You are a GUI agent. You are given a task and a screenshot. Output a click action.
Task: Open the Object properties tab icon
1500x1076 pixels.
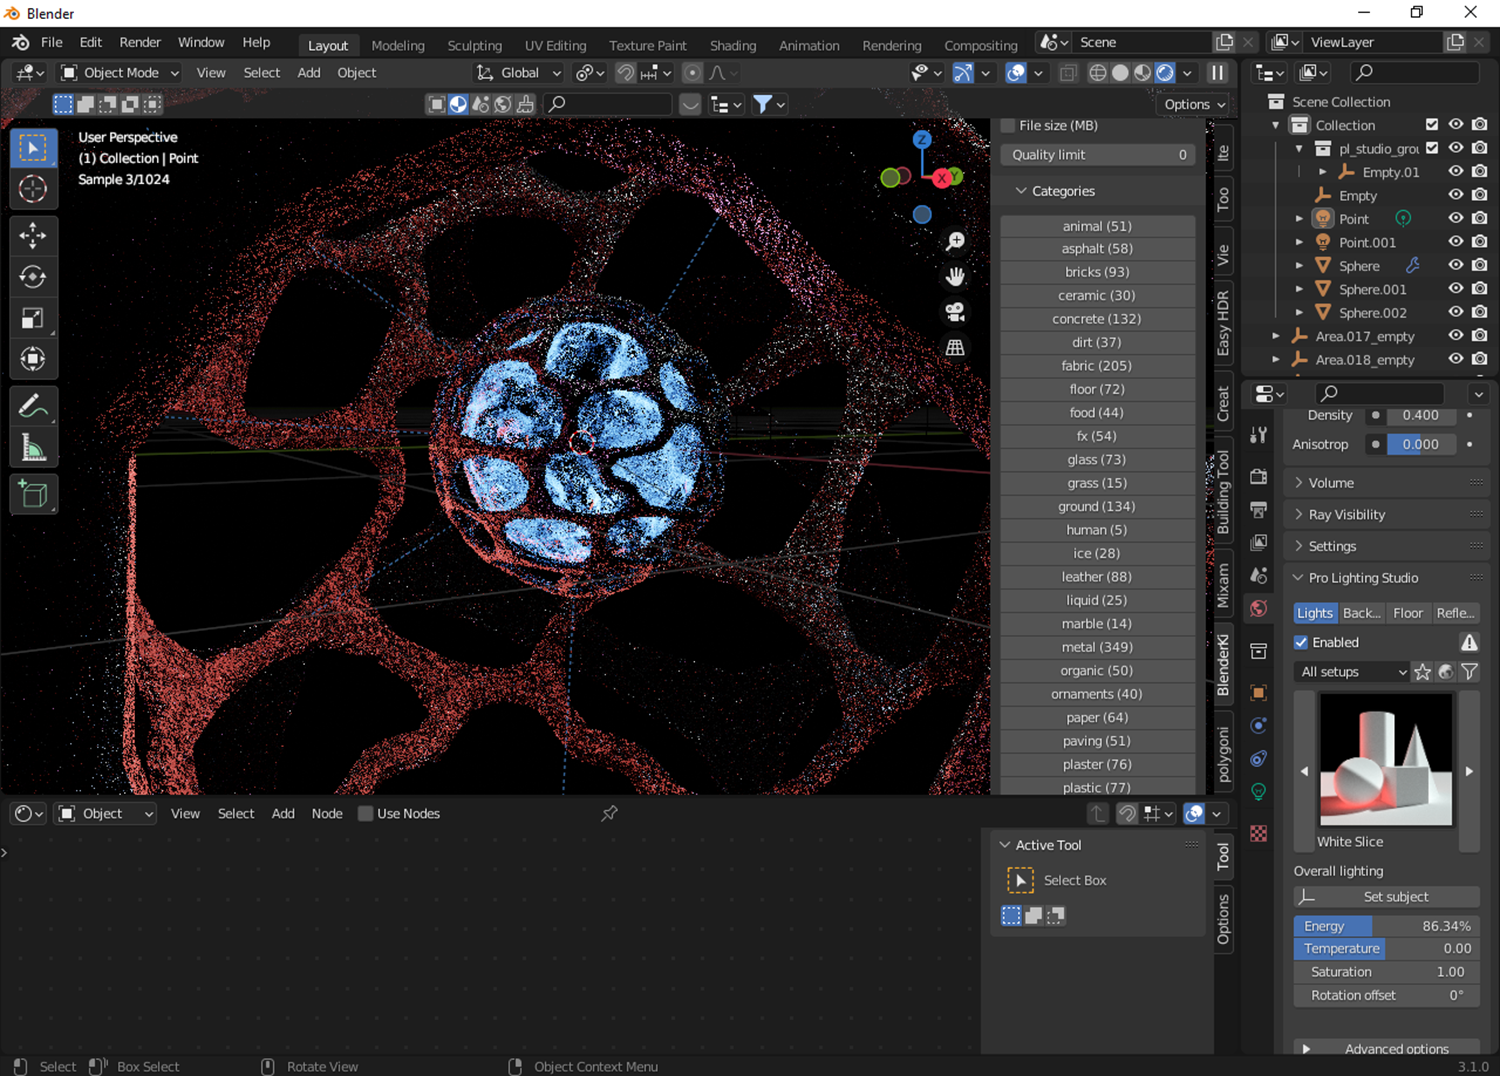pos(1259,692)
